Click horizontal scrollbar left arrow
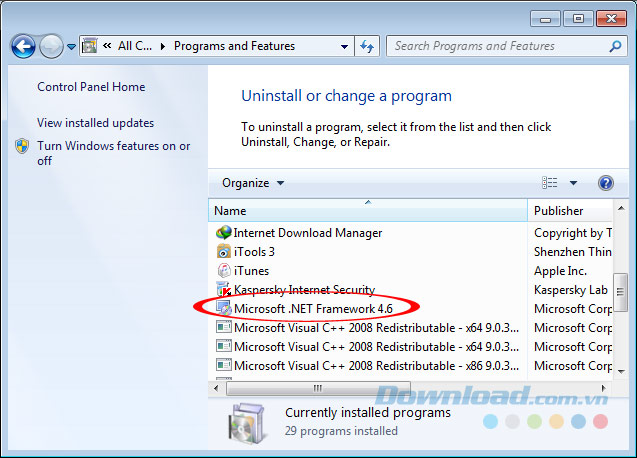The image size is (637, 458). 216,389
